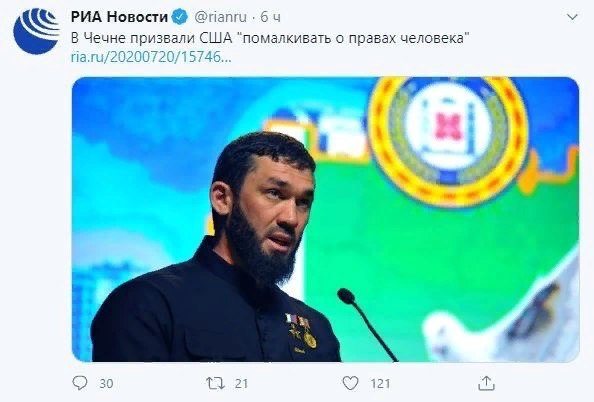Open the РИА Новости account name
Image resolution: width=594 pixels, height=402 pixels.
pos(119,17)
